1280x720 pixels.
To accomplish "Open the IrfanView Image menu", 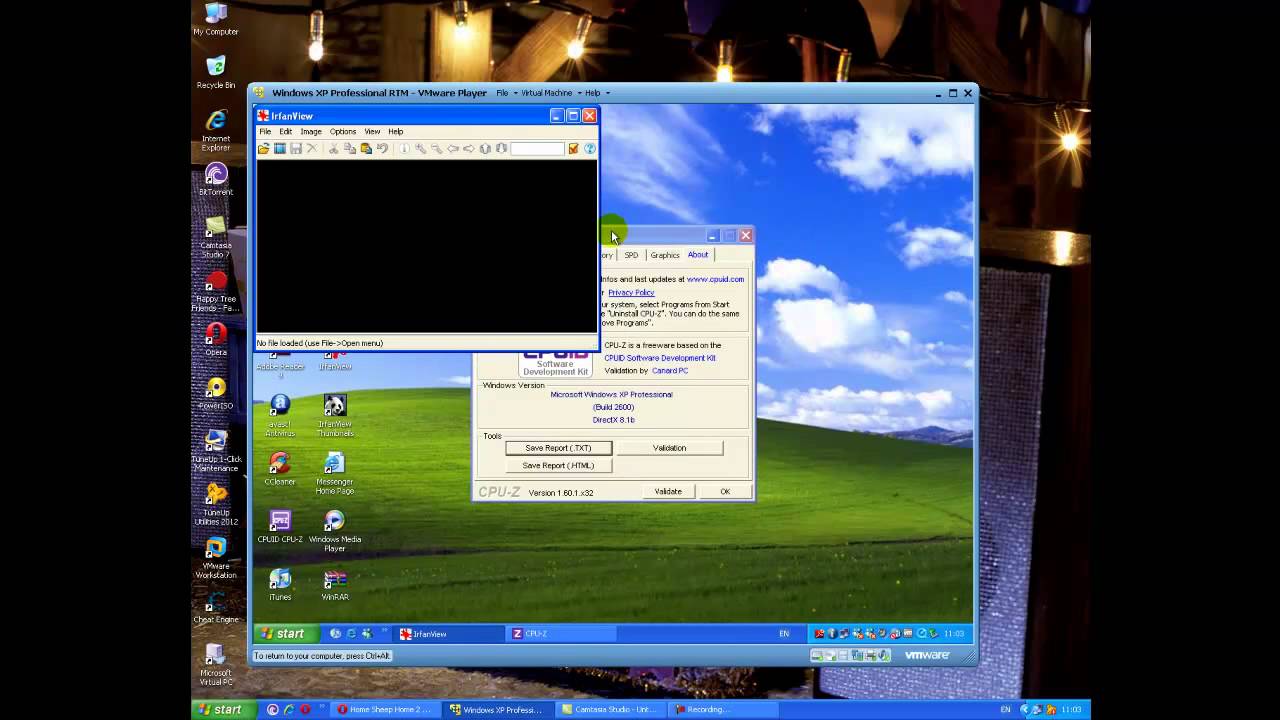I will [x=311, y=131].
